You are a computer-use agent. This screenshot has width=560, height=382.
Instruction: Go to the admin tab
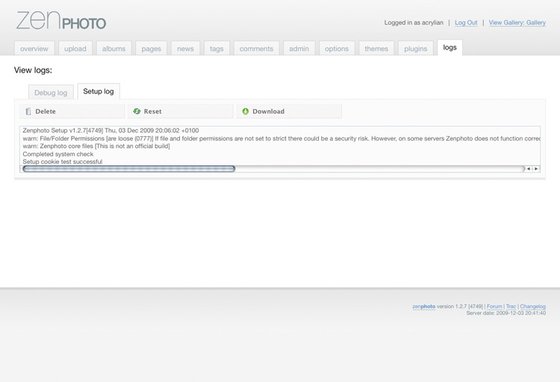tap(299, 49)
